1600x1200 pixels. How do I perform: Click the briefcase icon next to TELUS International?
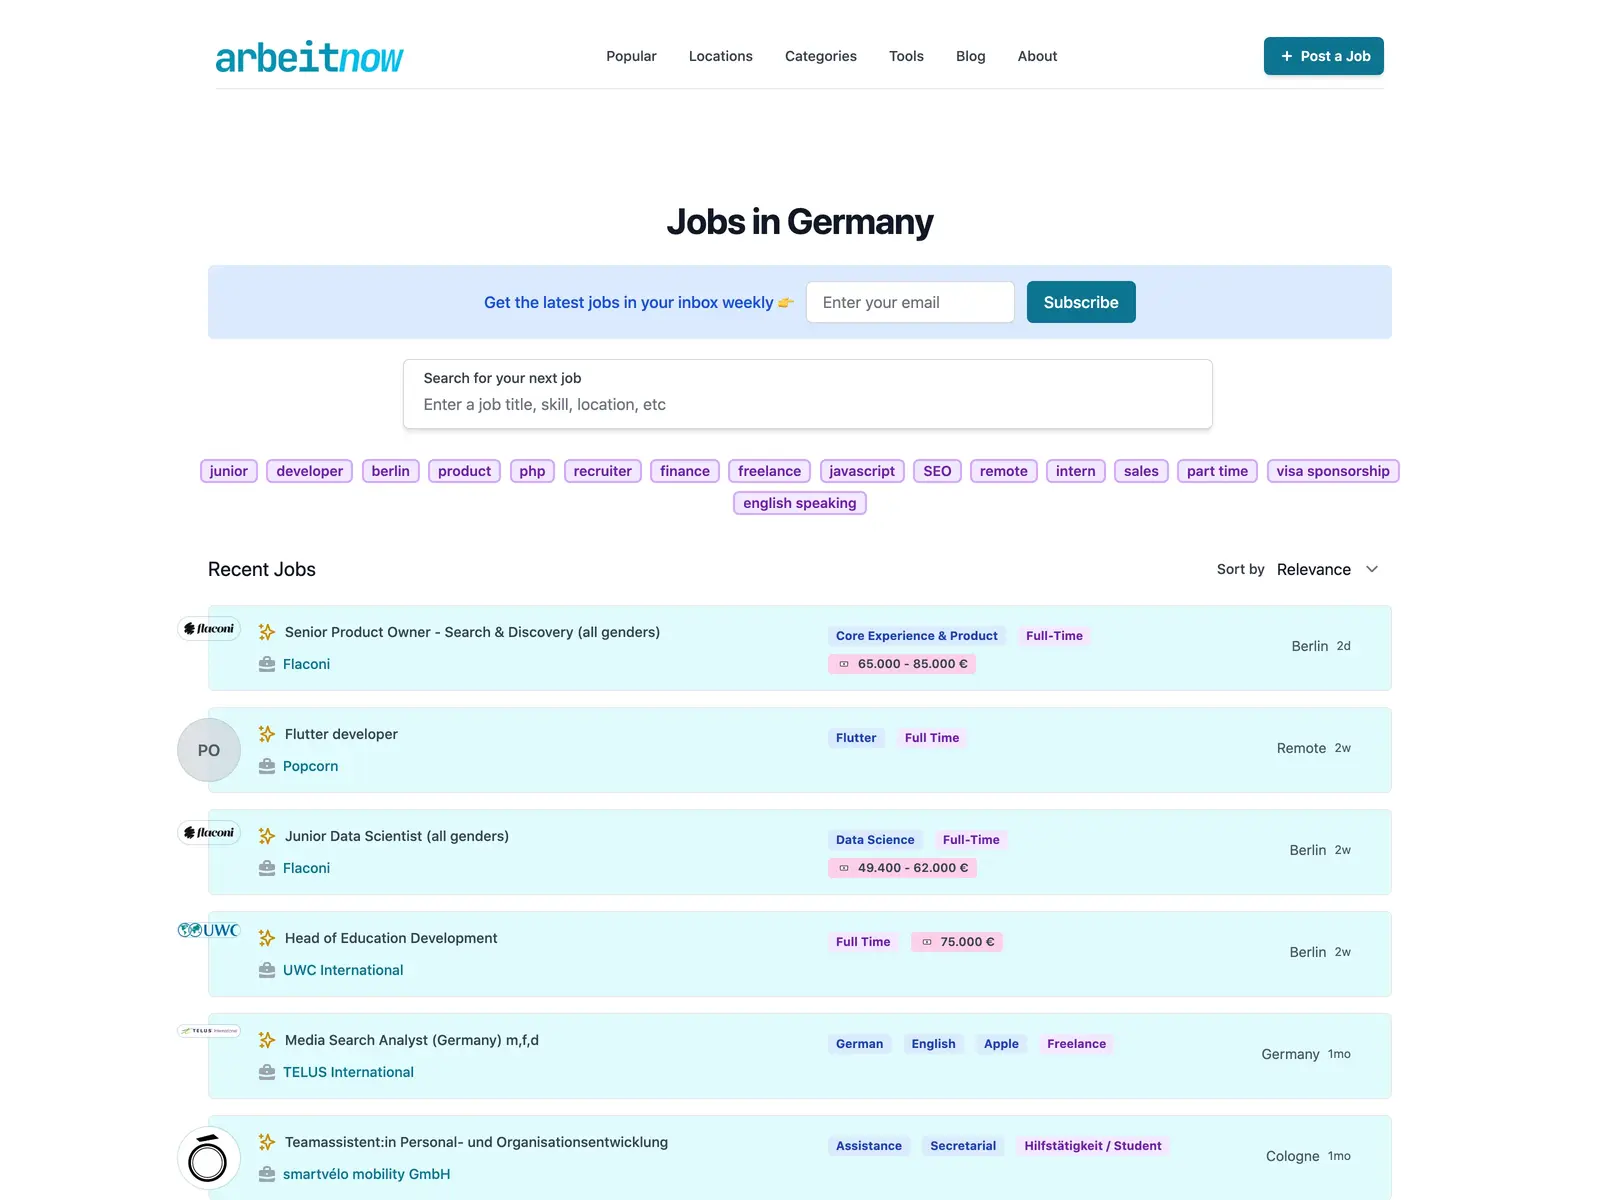(x=267, y=1072)
